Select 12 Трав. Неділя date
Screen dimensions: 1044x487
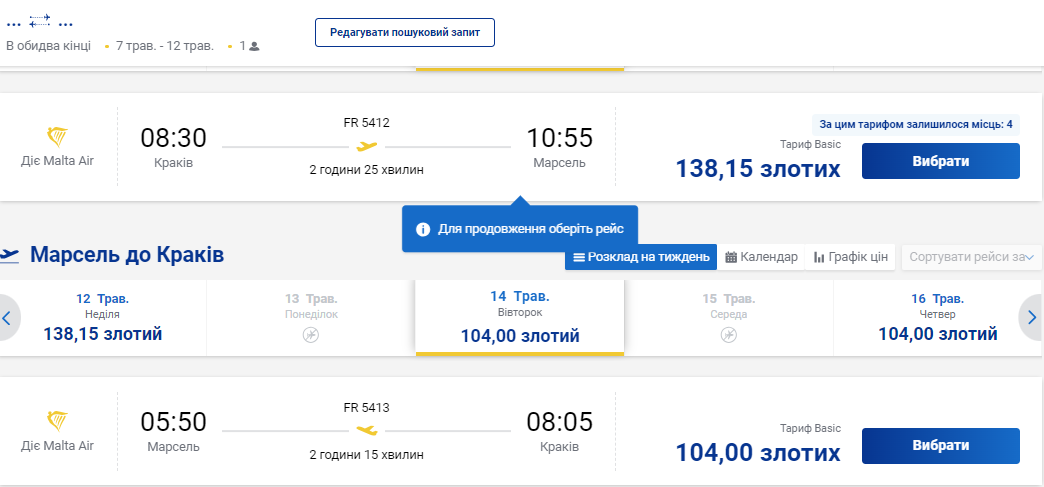[x=103, y=317]
